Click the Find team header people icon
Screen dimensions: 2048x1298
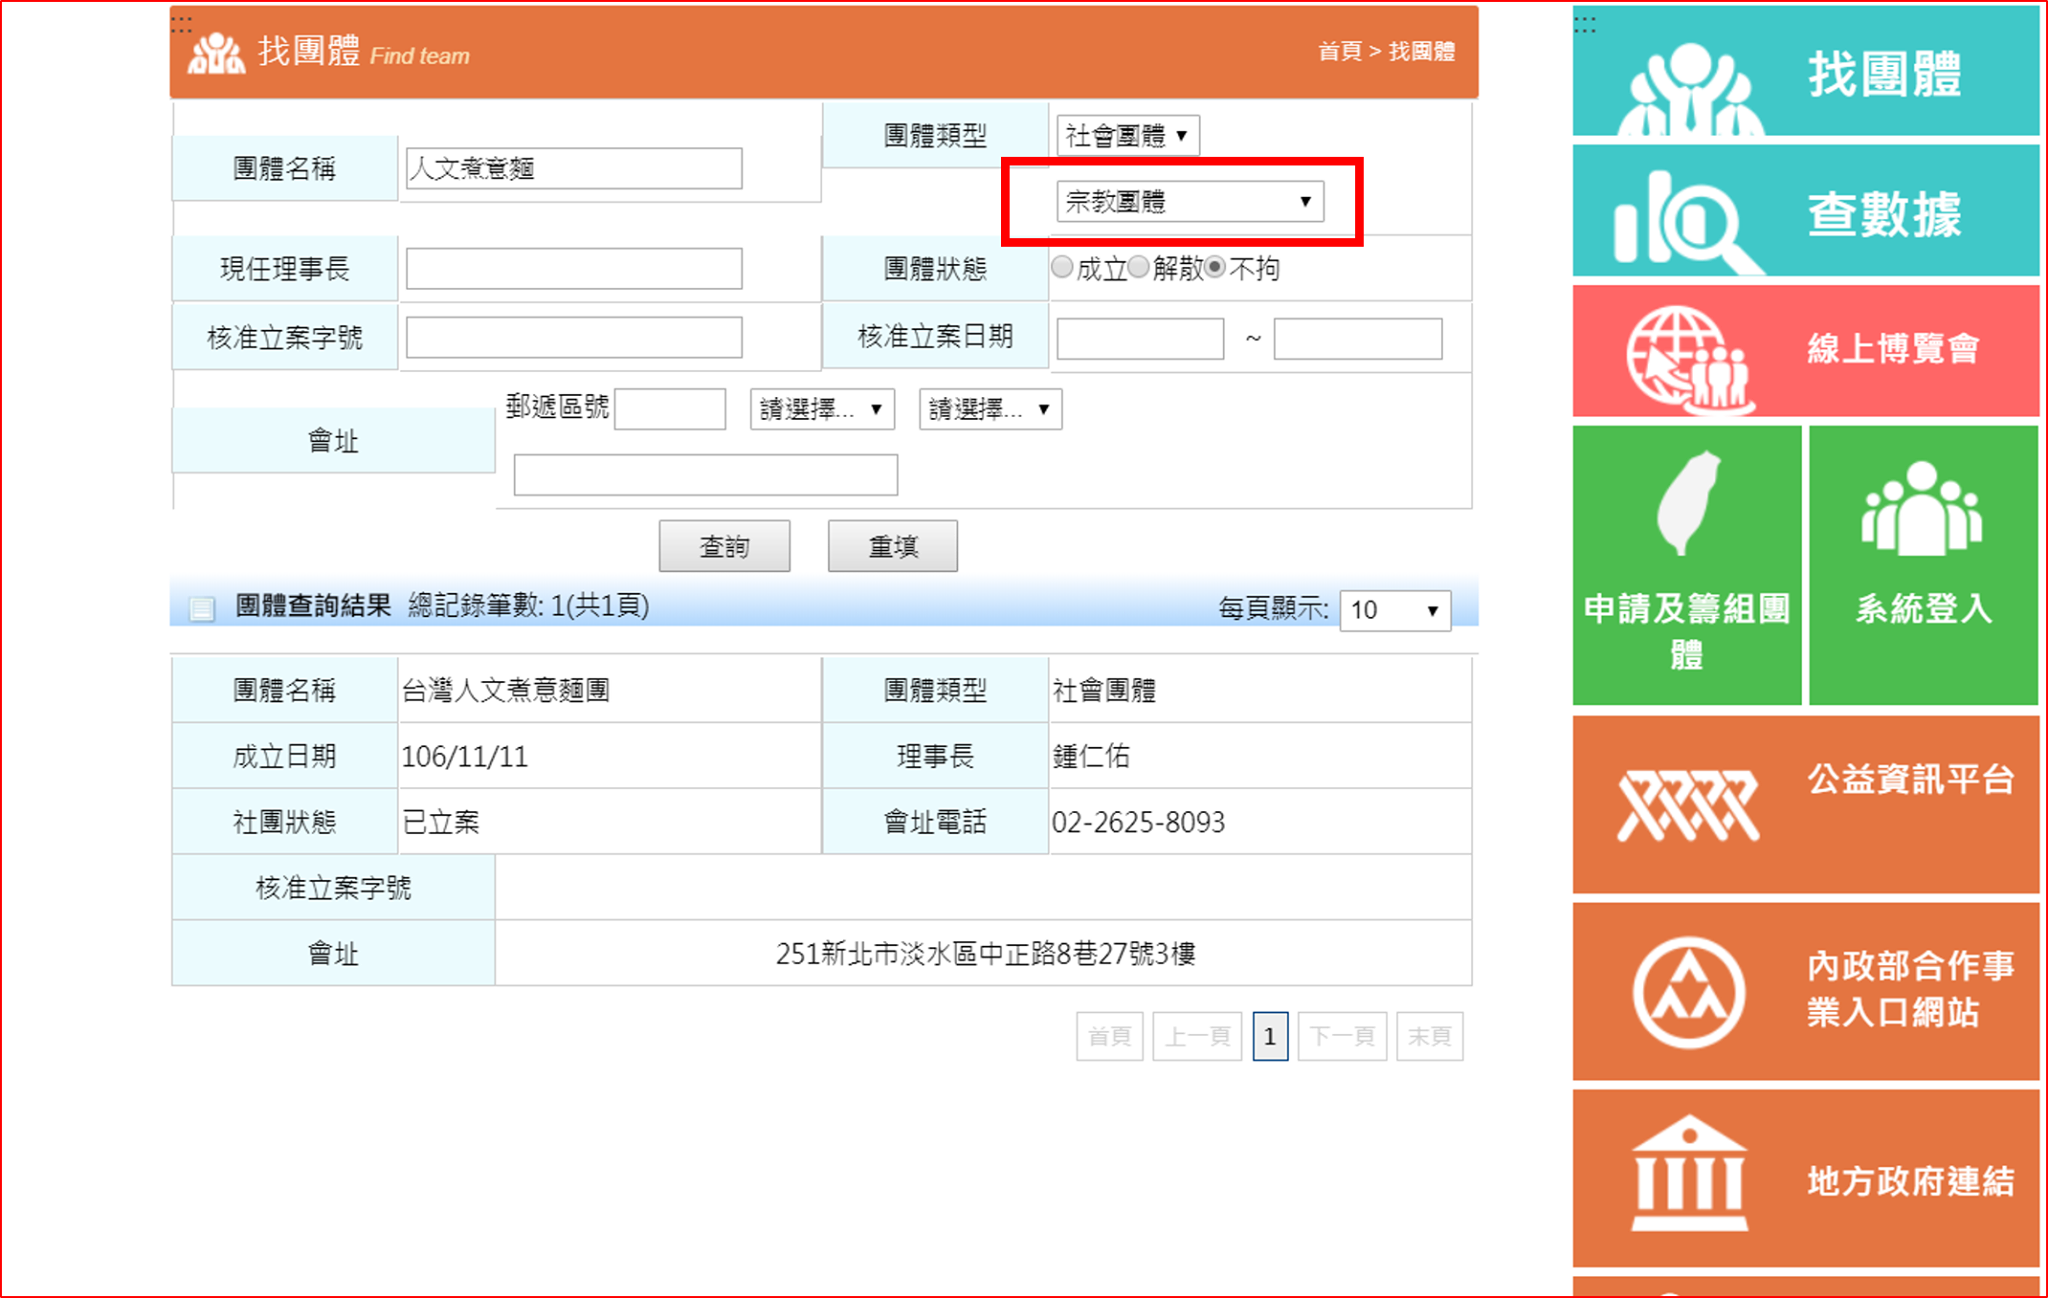pyautogui.click(x=216, y=53)
